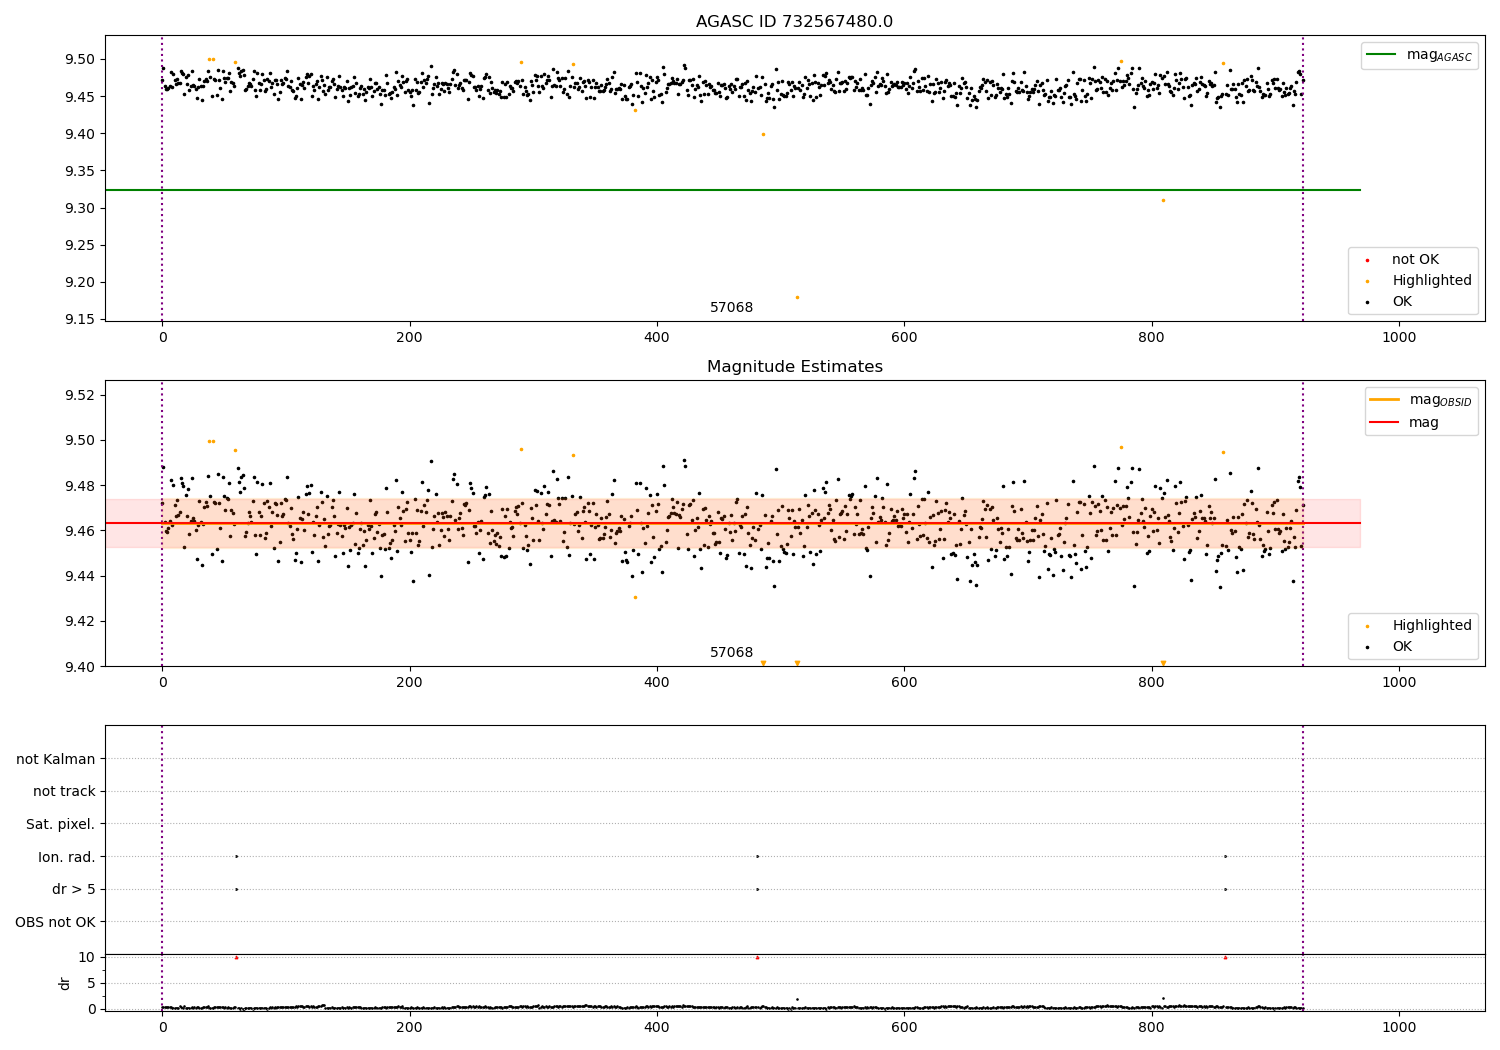
Task: Click the "not Kalman" axis label
Action: [56, 759]
